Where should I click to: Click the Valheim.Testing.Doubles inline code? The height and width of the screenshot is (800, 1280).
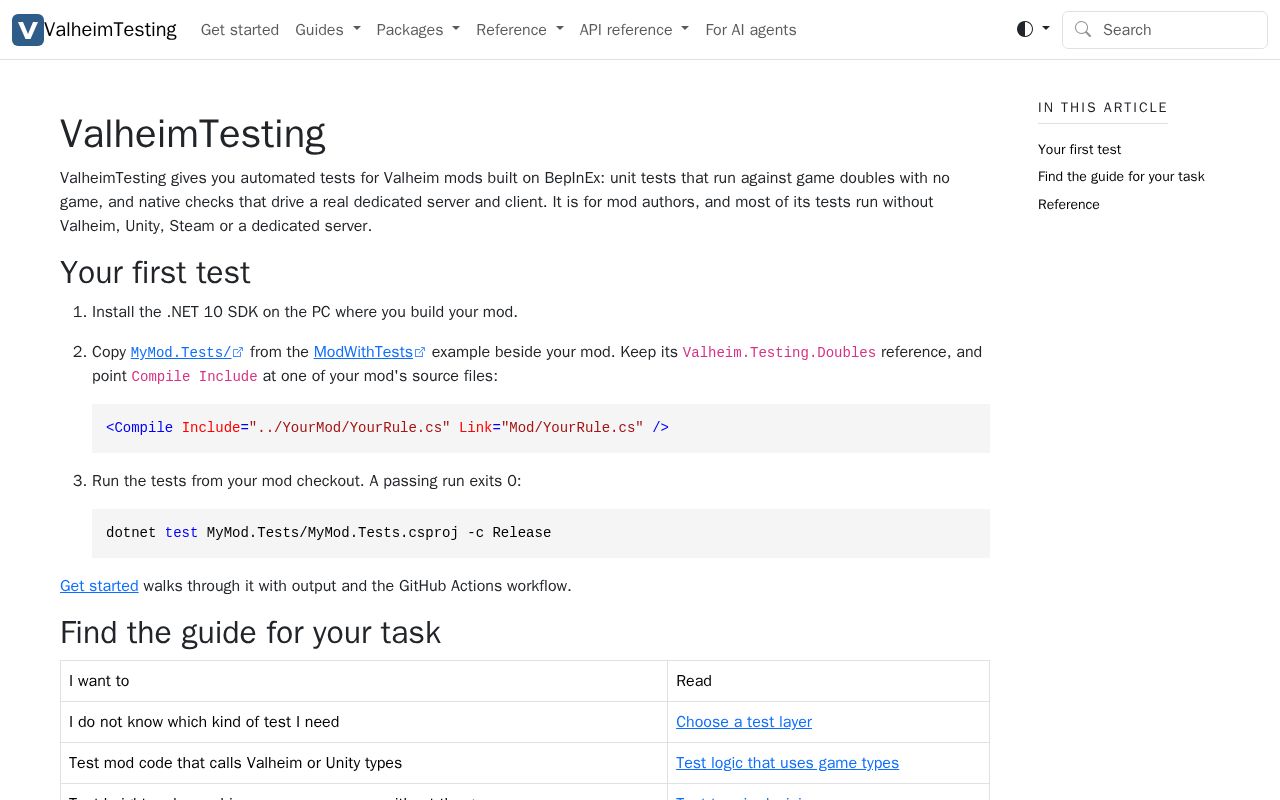tap(779, 352)
